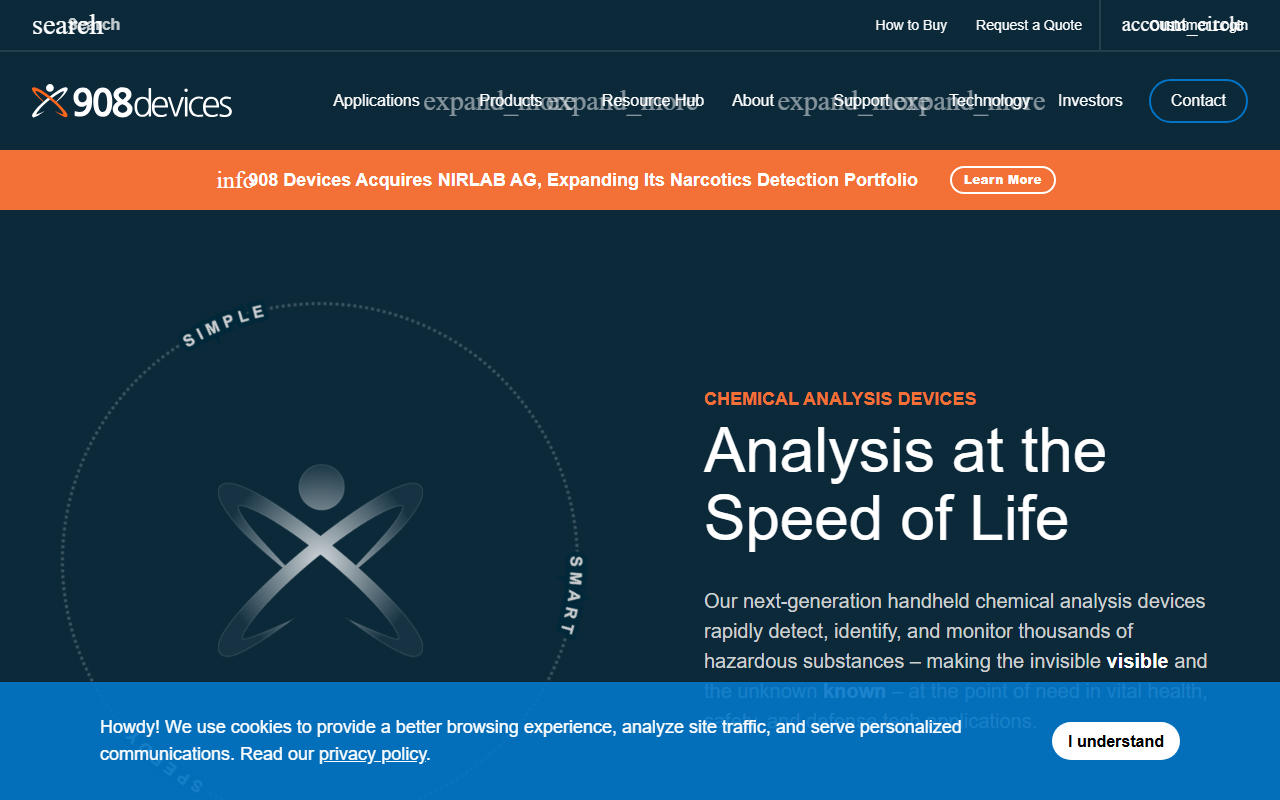Click the large X figure emblem in the circle
The width and height of the screenshot is (1280, 800).
point(320,560)
